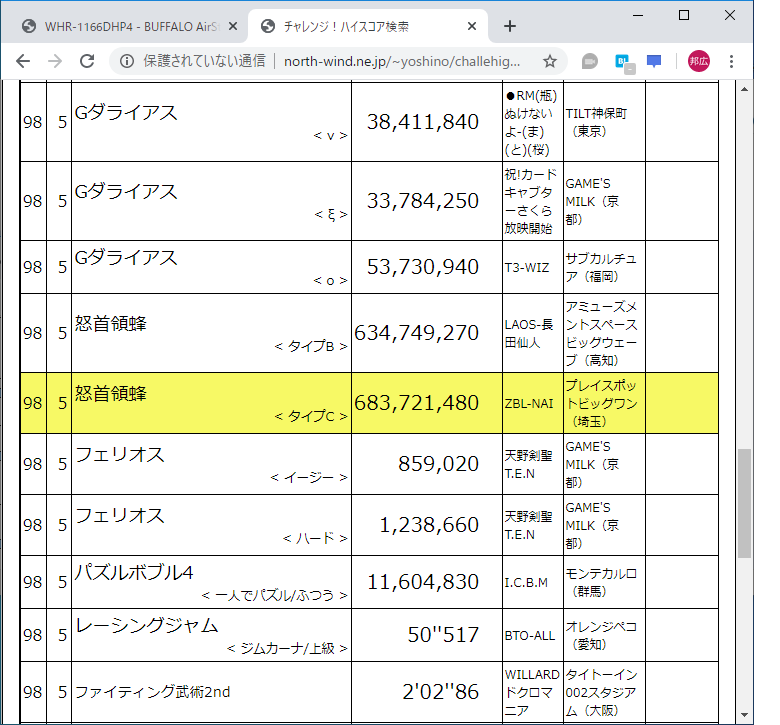The image size is (780, 725).
Task: Click score 33,784,250
Action: click(423, 201)
